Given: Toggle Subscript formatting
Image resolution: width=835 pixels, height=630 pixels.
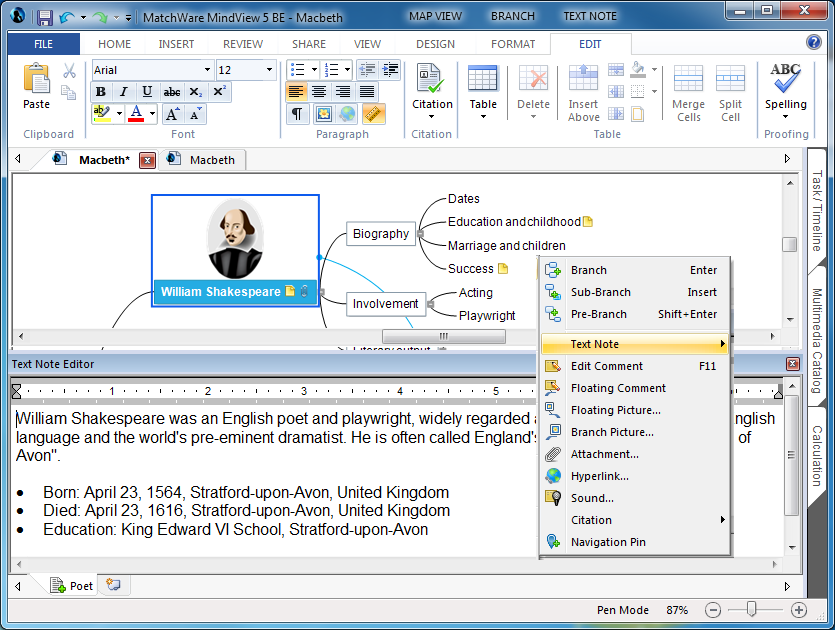Looking at the screenshot, I should (x=195, y=92).
